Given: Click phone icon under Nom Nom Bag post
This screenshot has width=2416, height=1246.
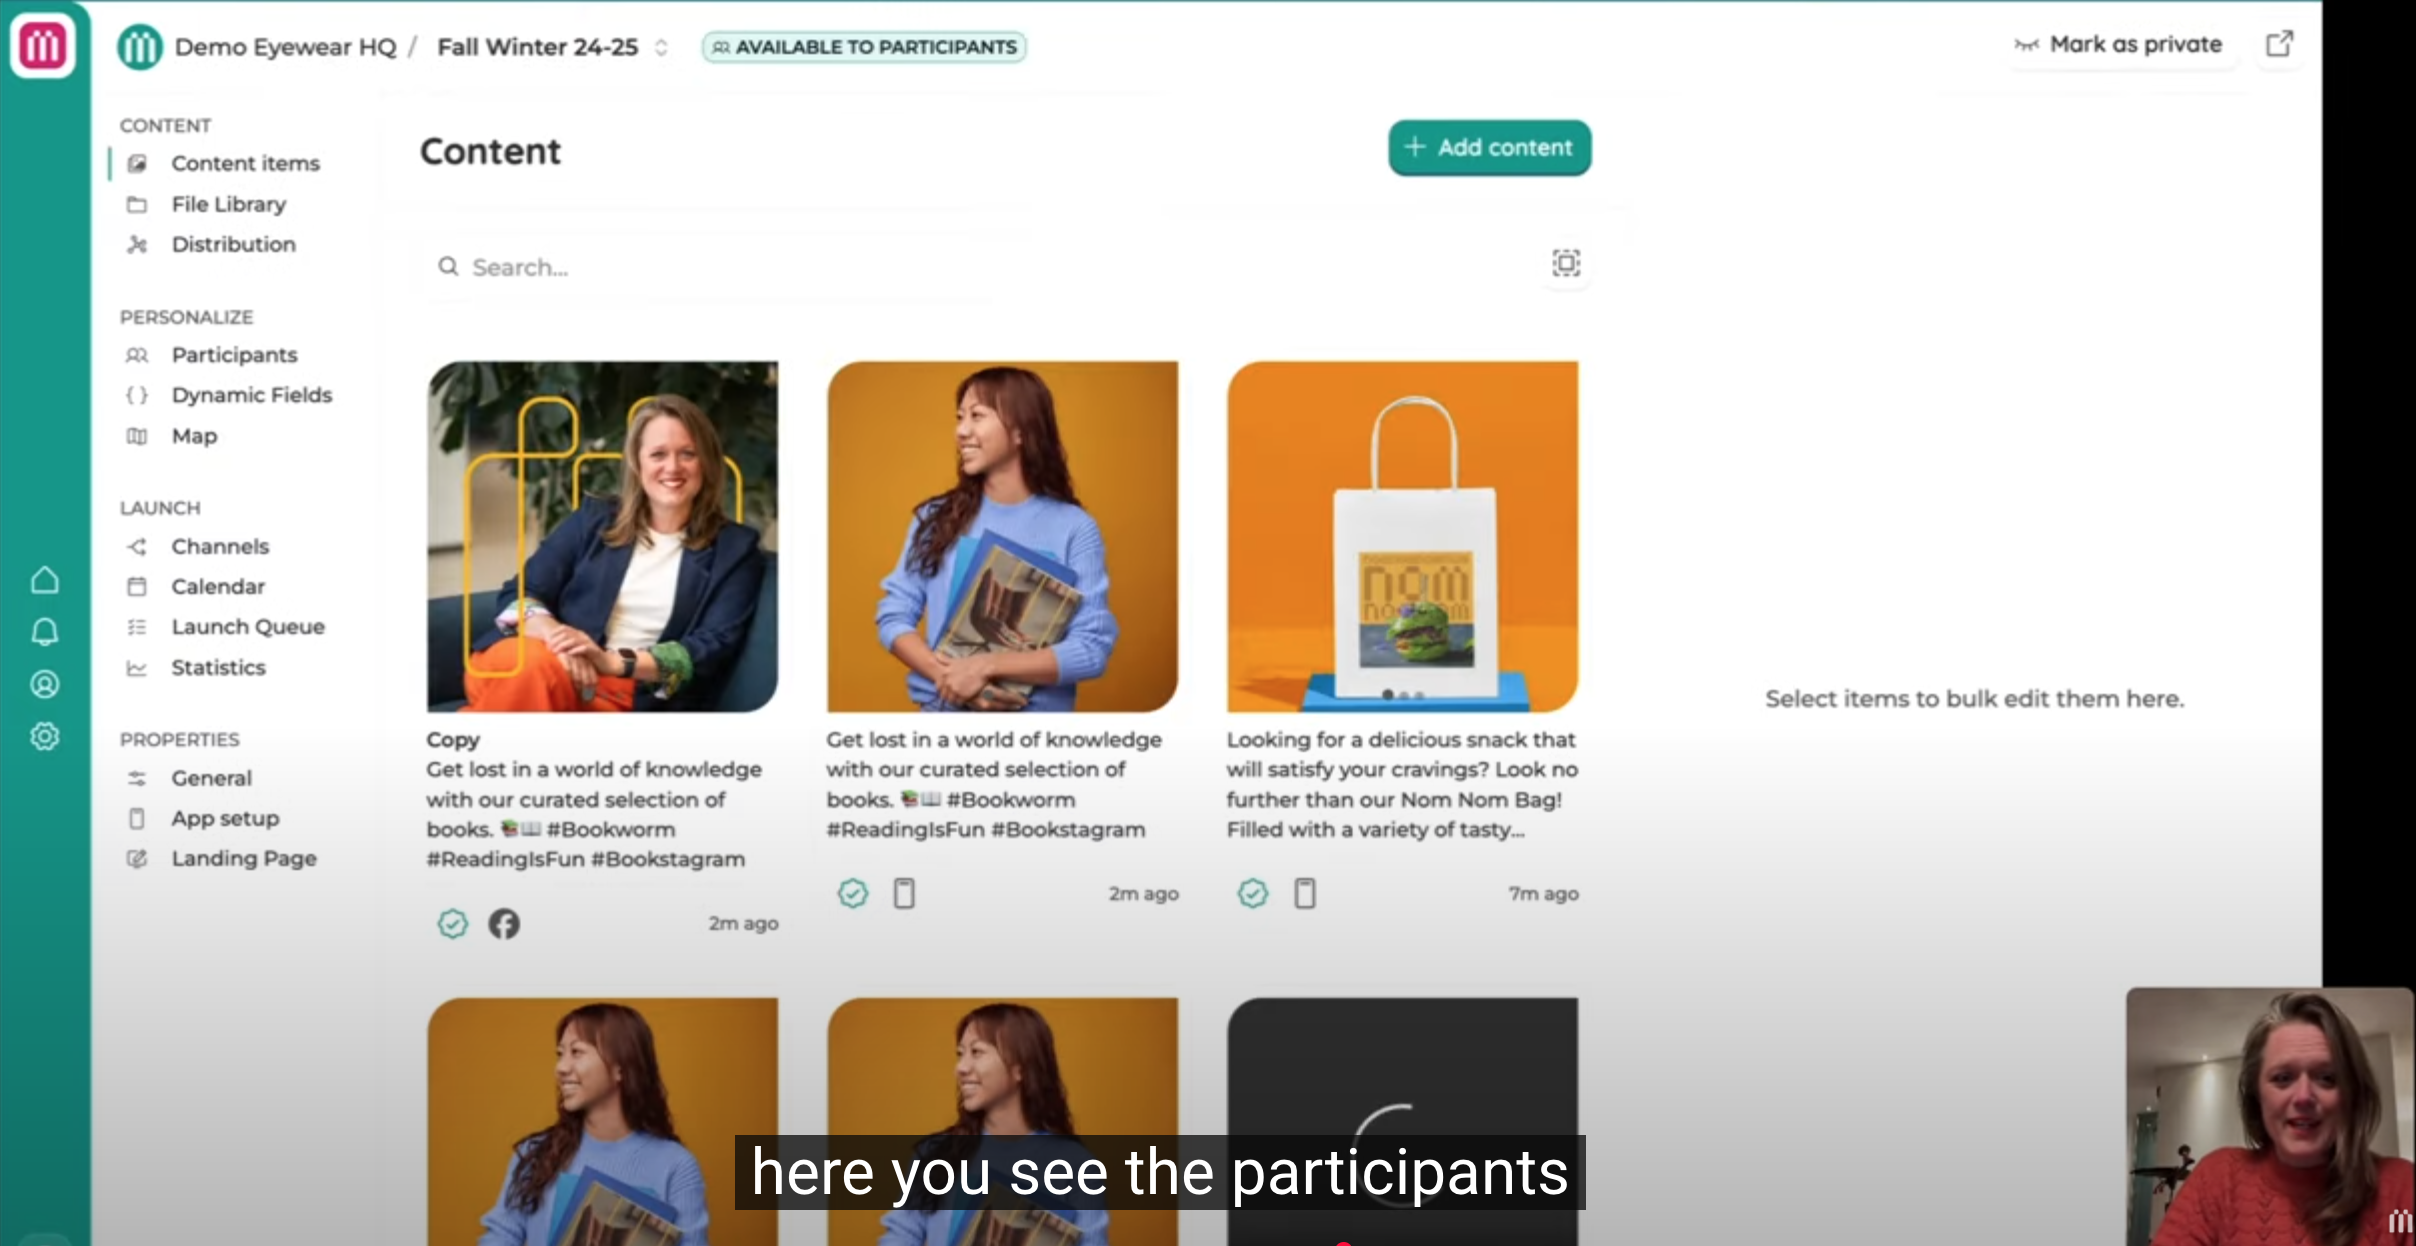Looking at the screenshot, I should click(1305, 893).
